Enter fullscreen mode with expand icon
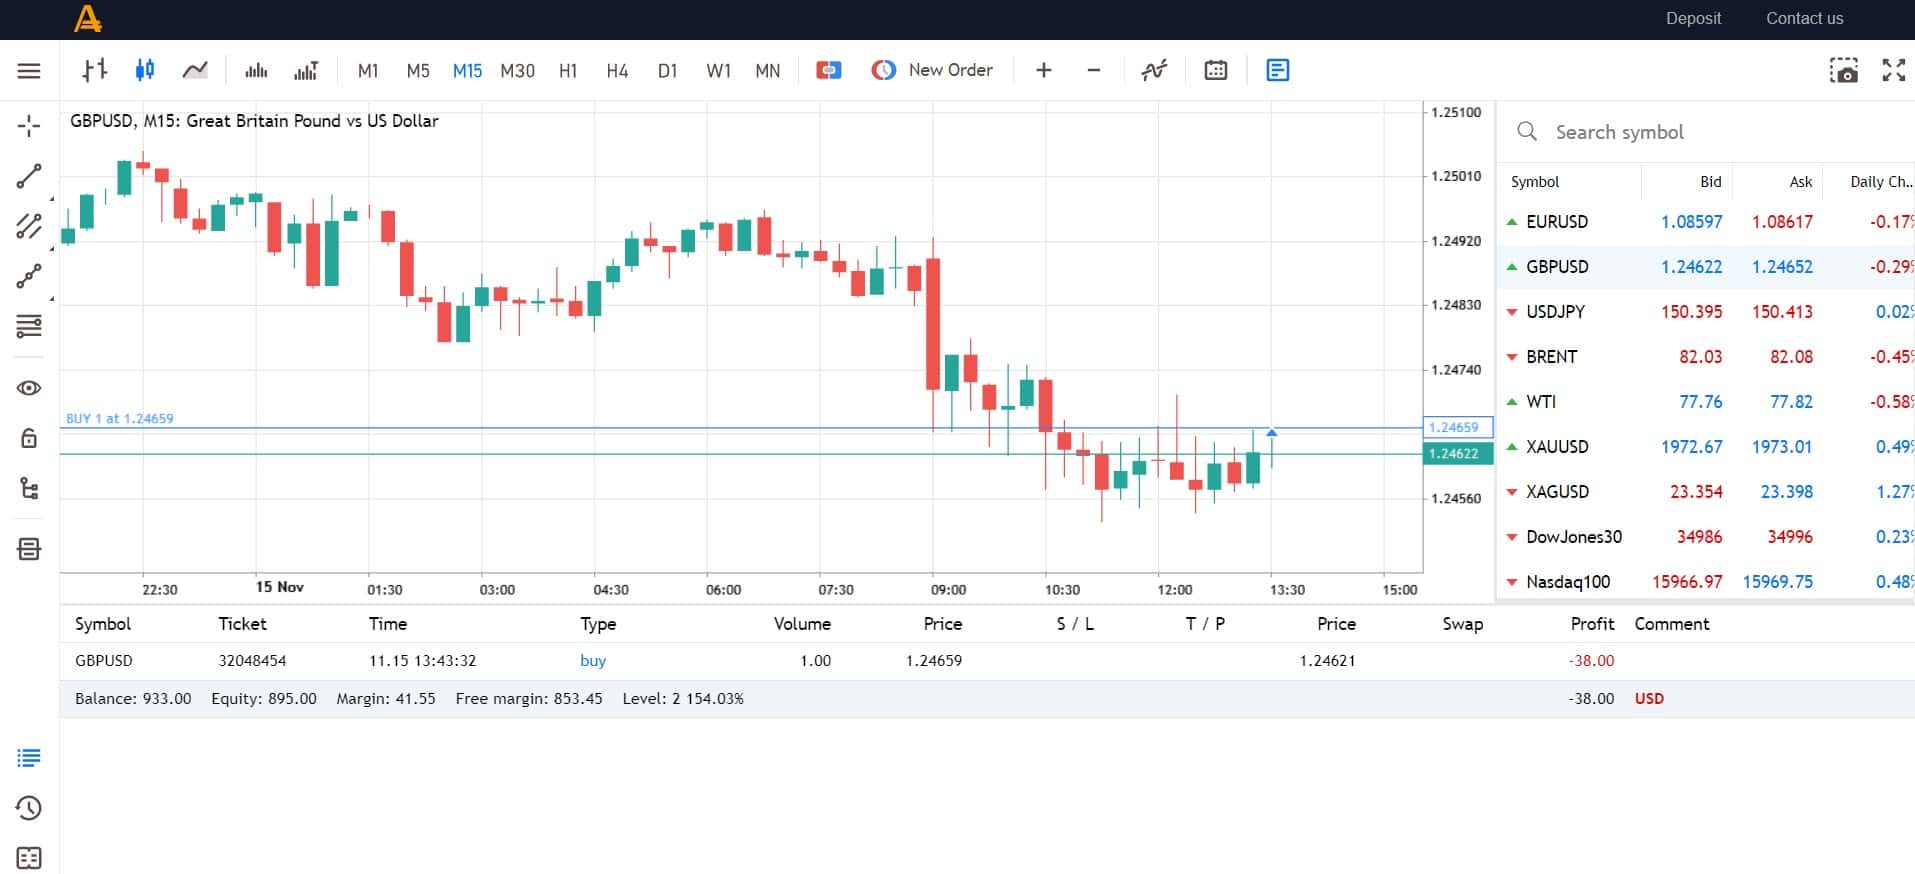This screenshot has height=874, width=1915. [1893, 70]
